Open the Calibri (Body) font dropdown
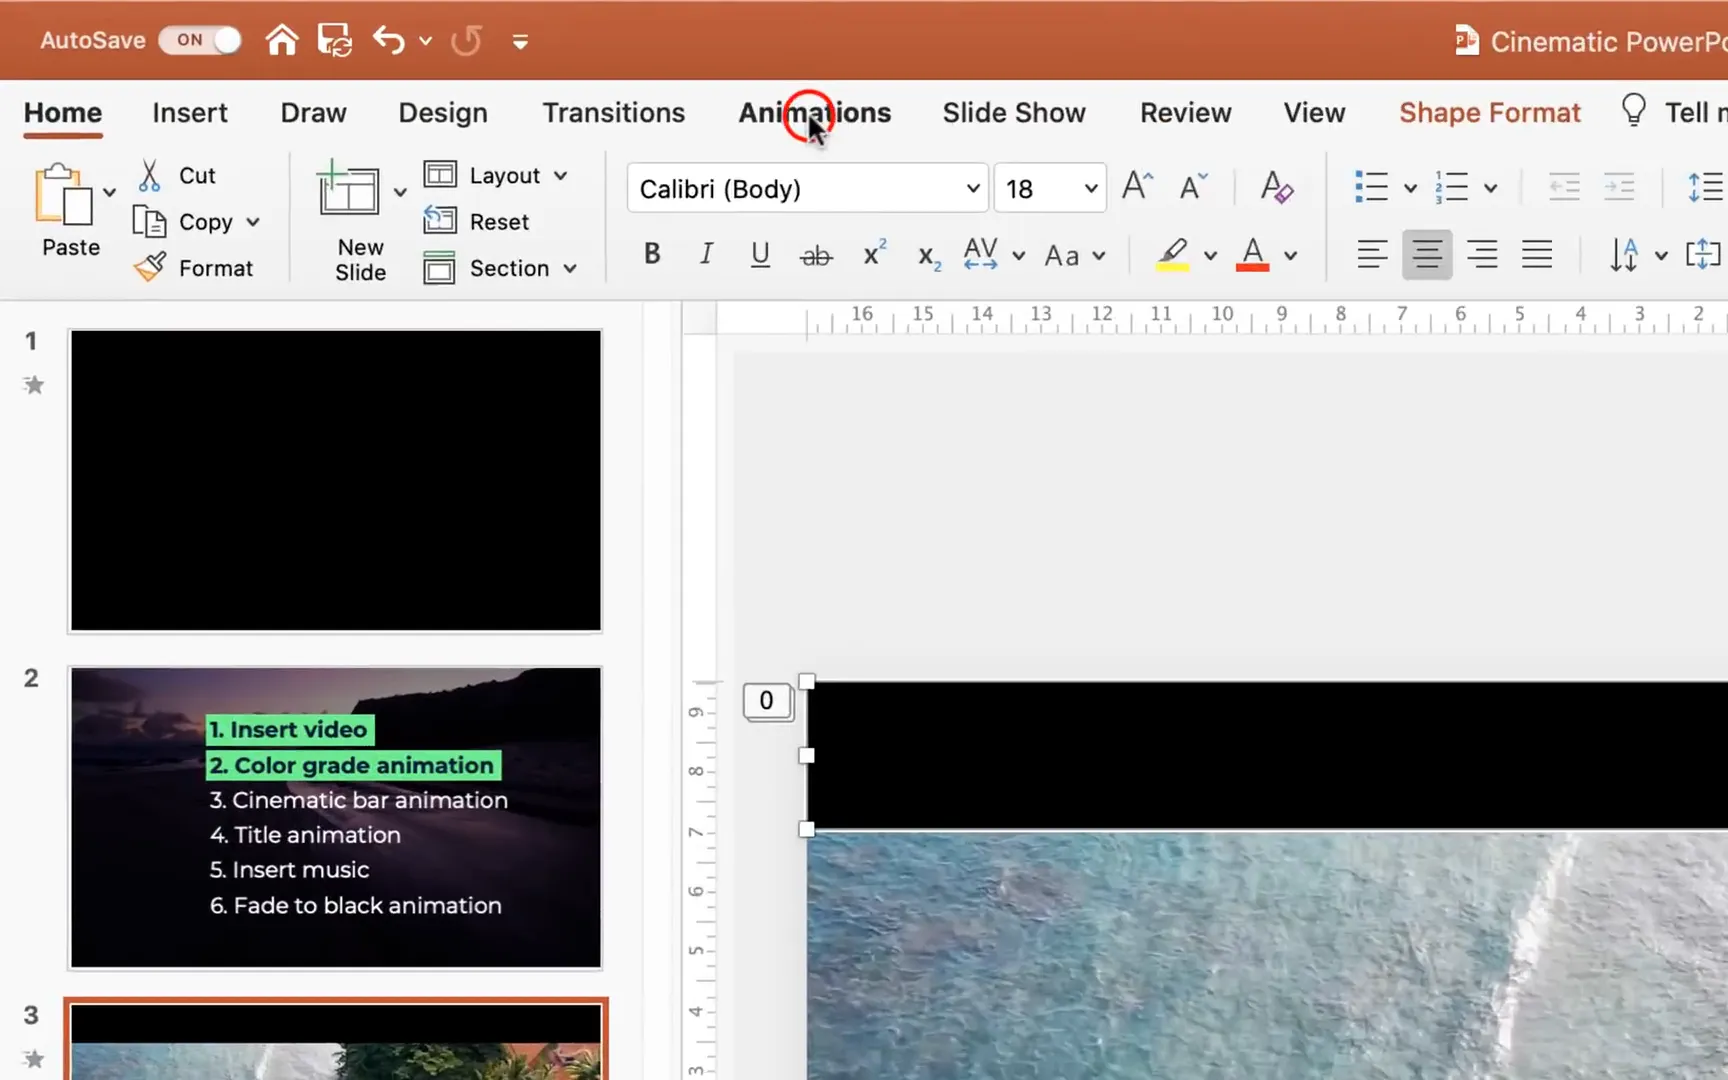This screenshot has height=1080, width=1728. [972, 189]
